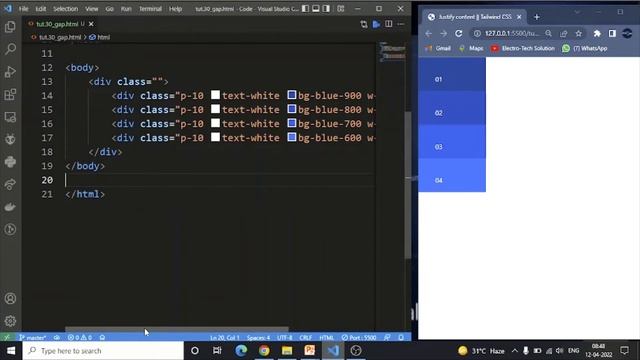Viewport: 640px width, 360px height.
Task: Bookmark this page with star icon
Action: (x=579, y=33)
